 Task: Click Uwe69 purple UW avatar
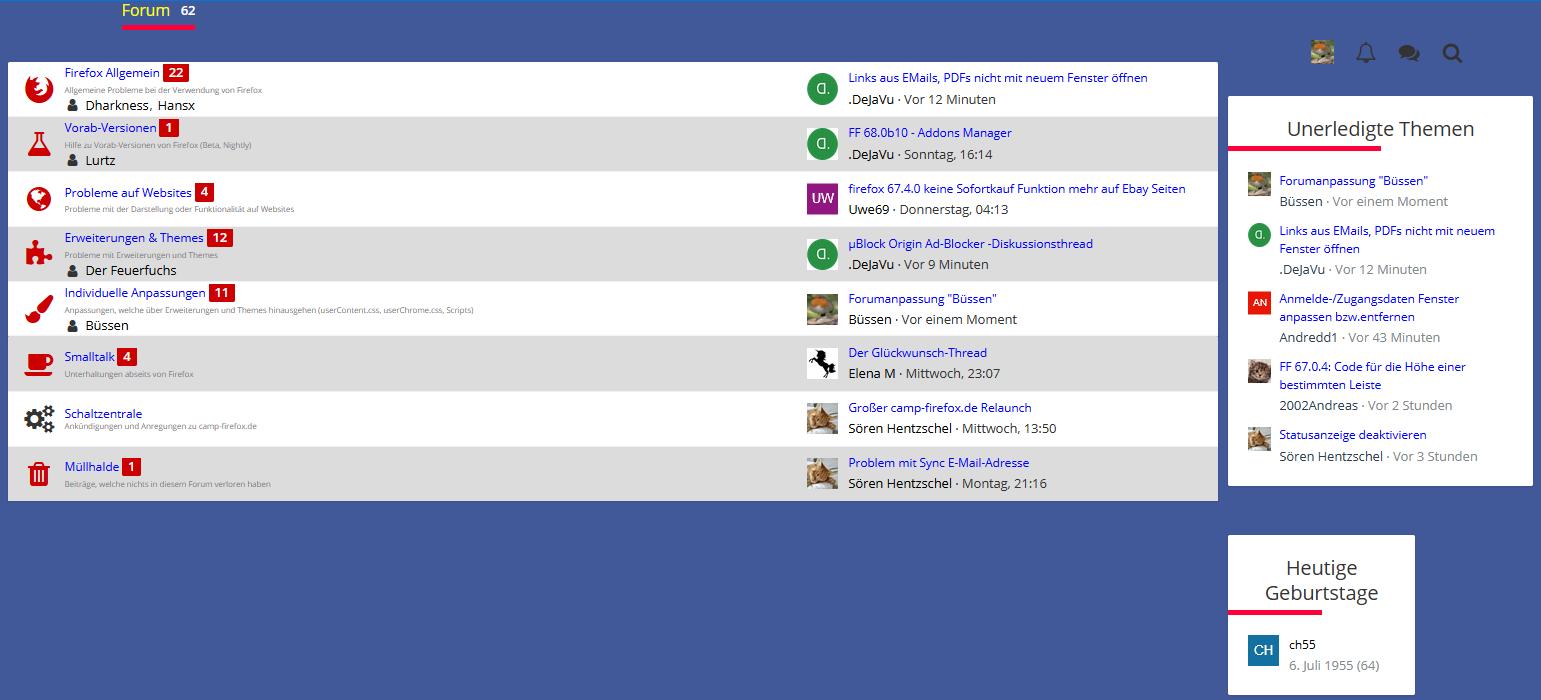coord(822,199)
